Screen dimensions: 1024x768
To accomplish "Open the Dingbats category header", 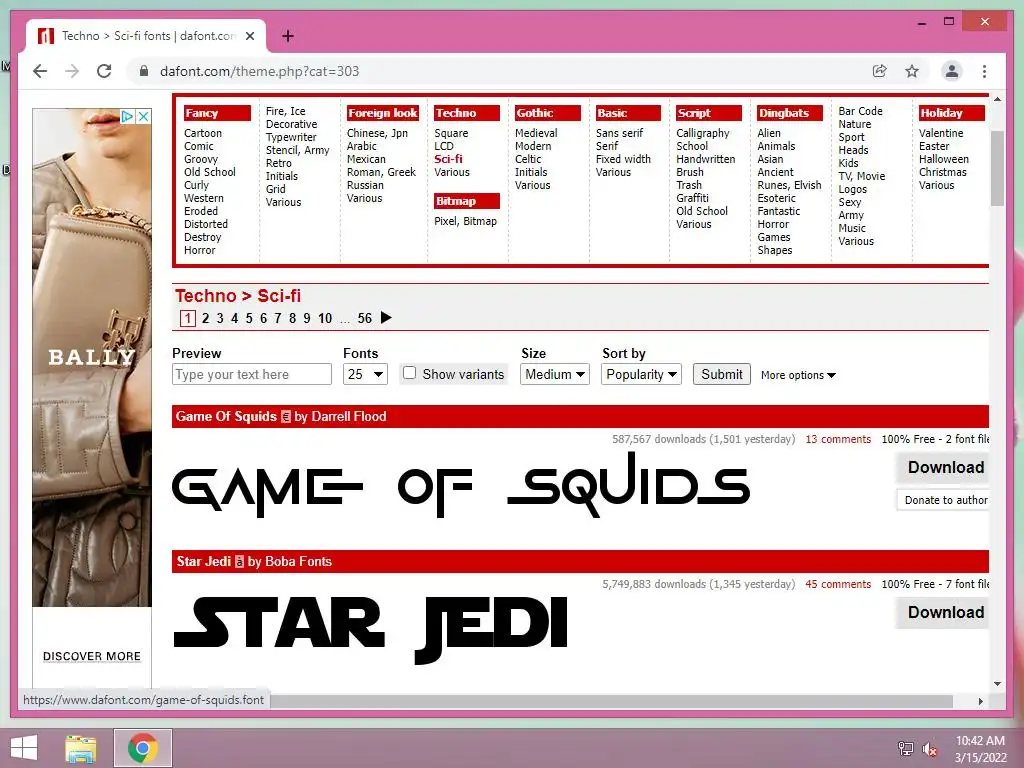I will pos(790,113).
